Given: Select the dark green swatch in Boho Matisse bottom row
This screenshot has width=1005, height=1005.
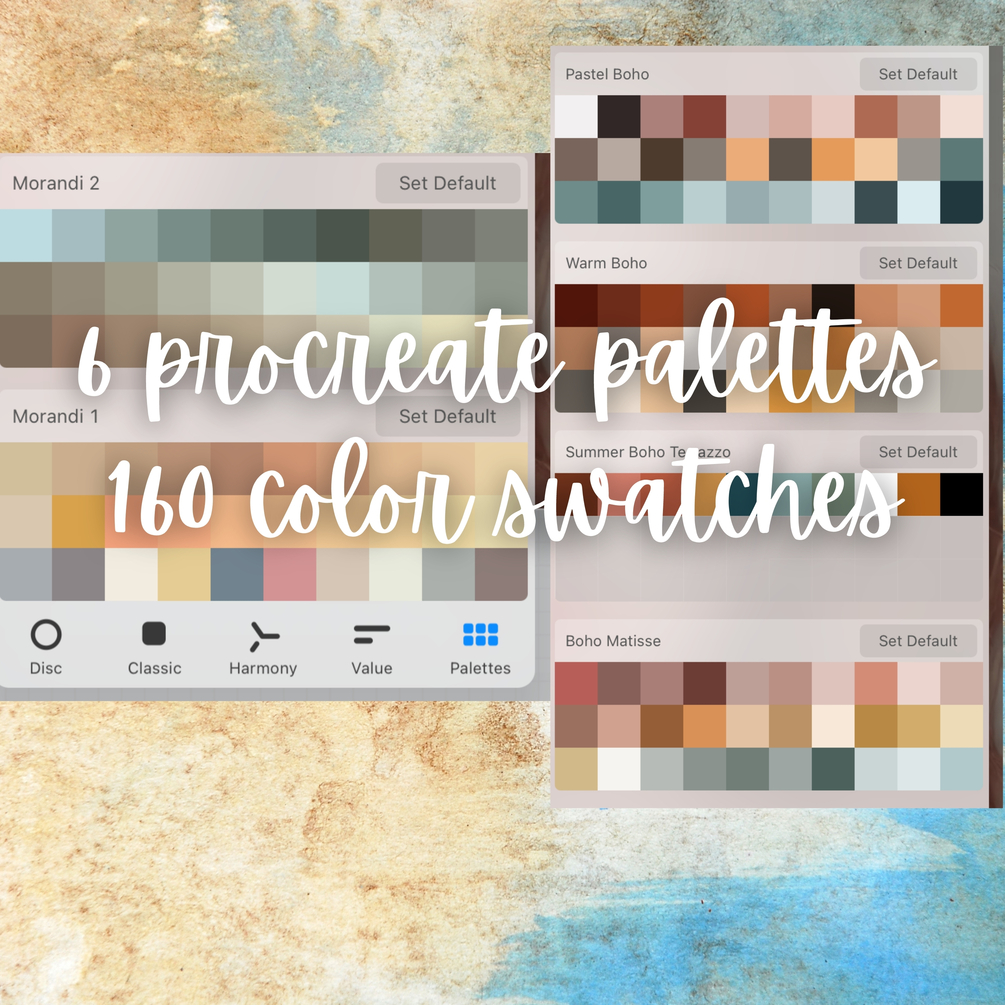Looking at the screenshot, I should [833, 769].
